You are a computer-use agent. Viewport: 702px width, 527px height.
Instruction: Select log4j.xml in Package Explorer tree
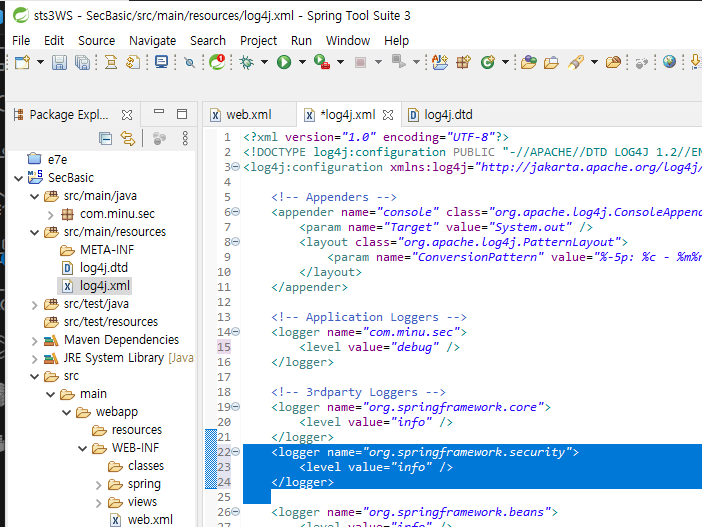click(104, 286)
